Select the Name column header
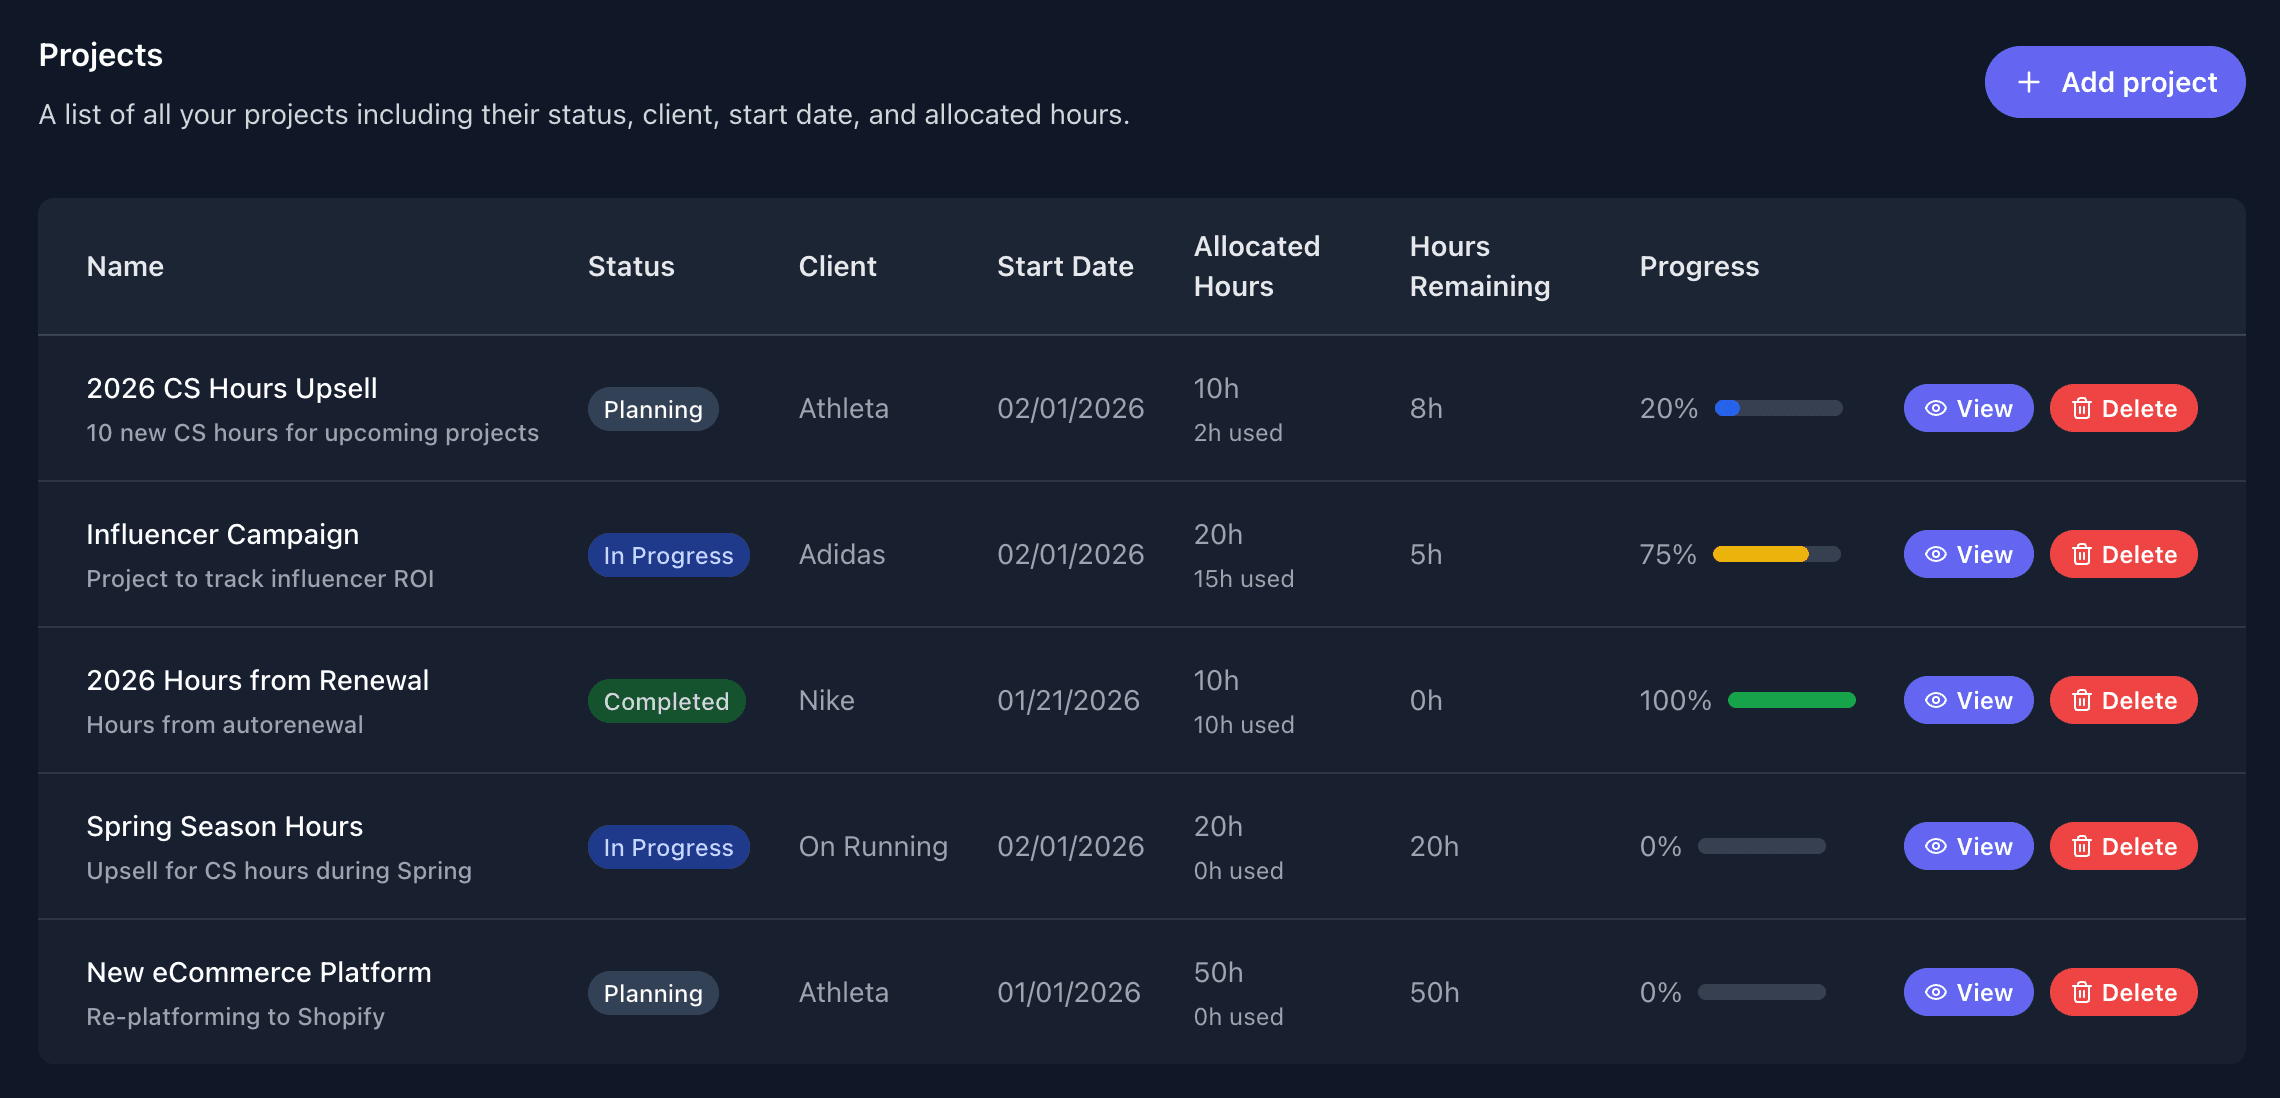The width and height of the screenshot is (2280, 1098). [124, 266]
